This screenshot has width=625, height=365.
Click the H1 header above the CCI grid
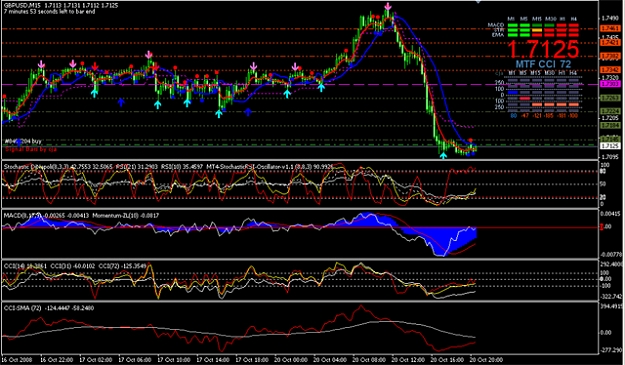coord(562,73)
